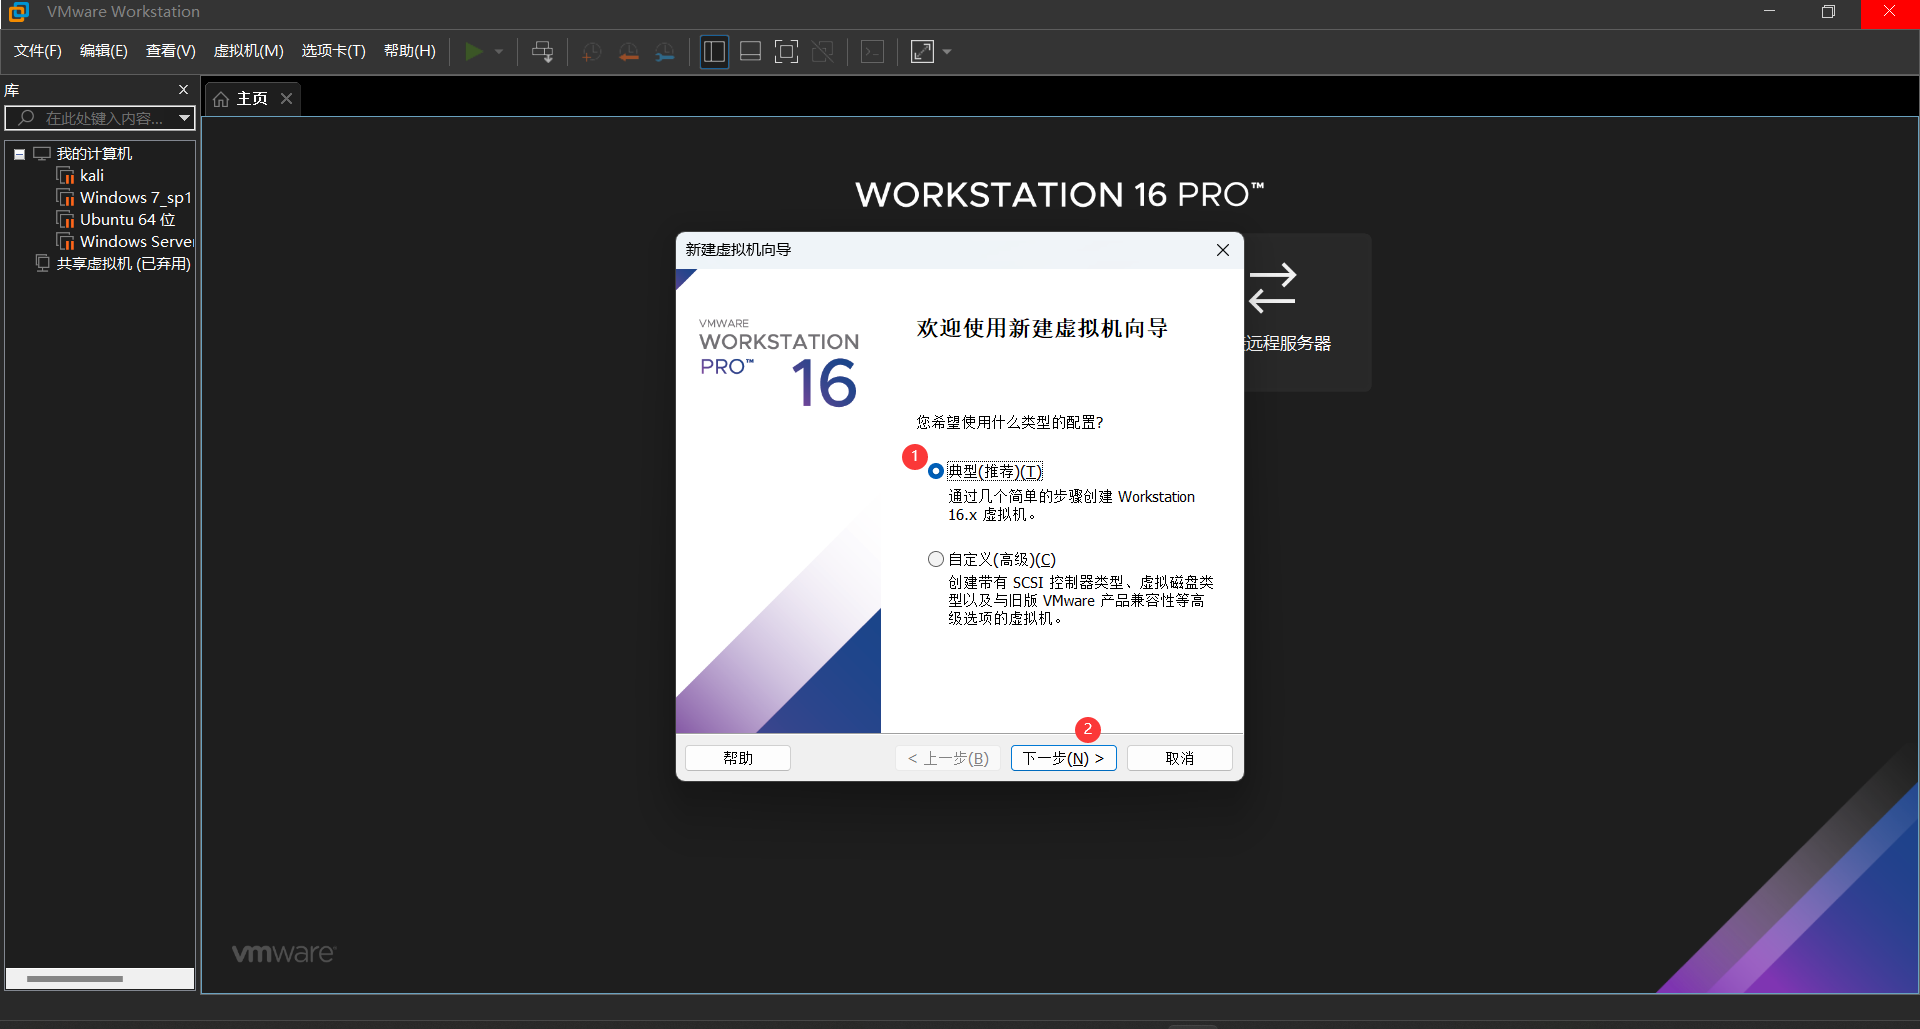
Task: Click the Ubuntu 64 位 VM icon
Action: pyautogui.click(x=66, y=220)
